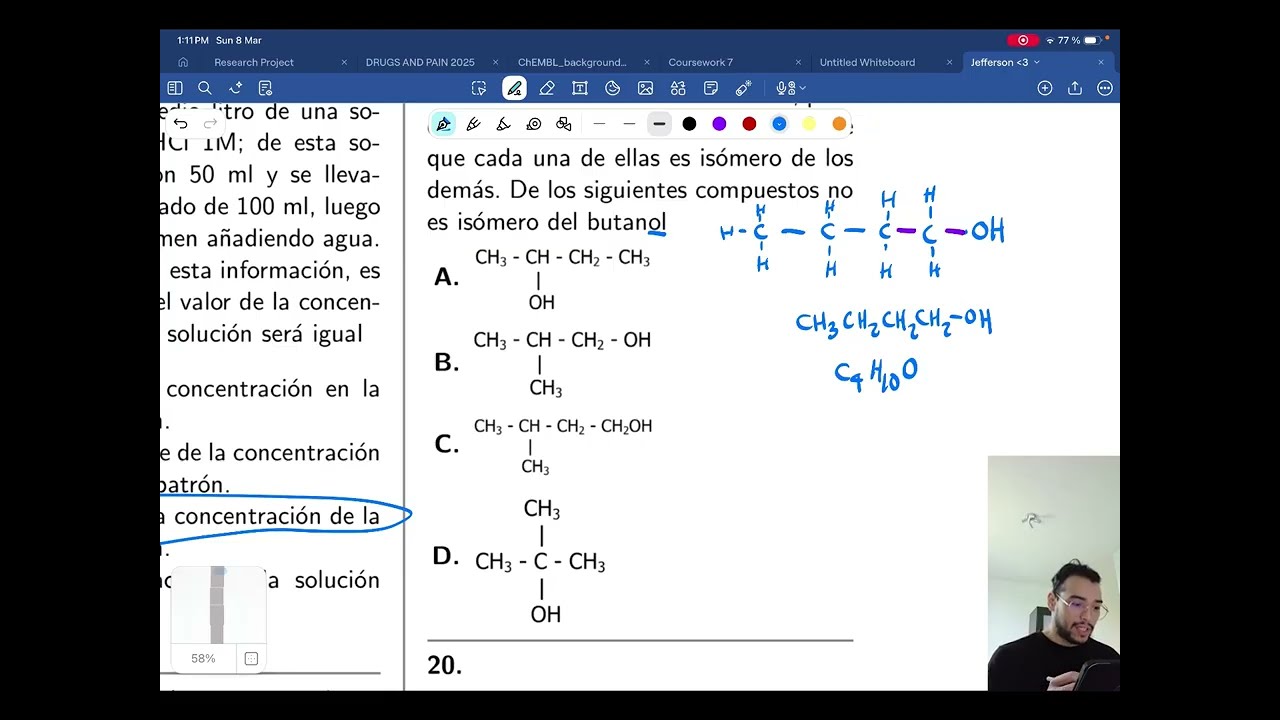Screen dimensions: 1280x720
Task: Select the laser pointer tool
Action: pos(743,88)
